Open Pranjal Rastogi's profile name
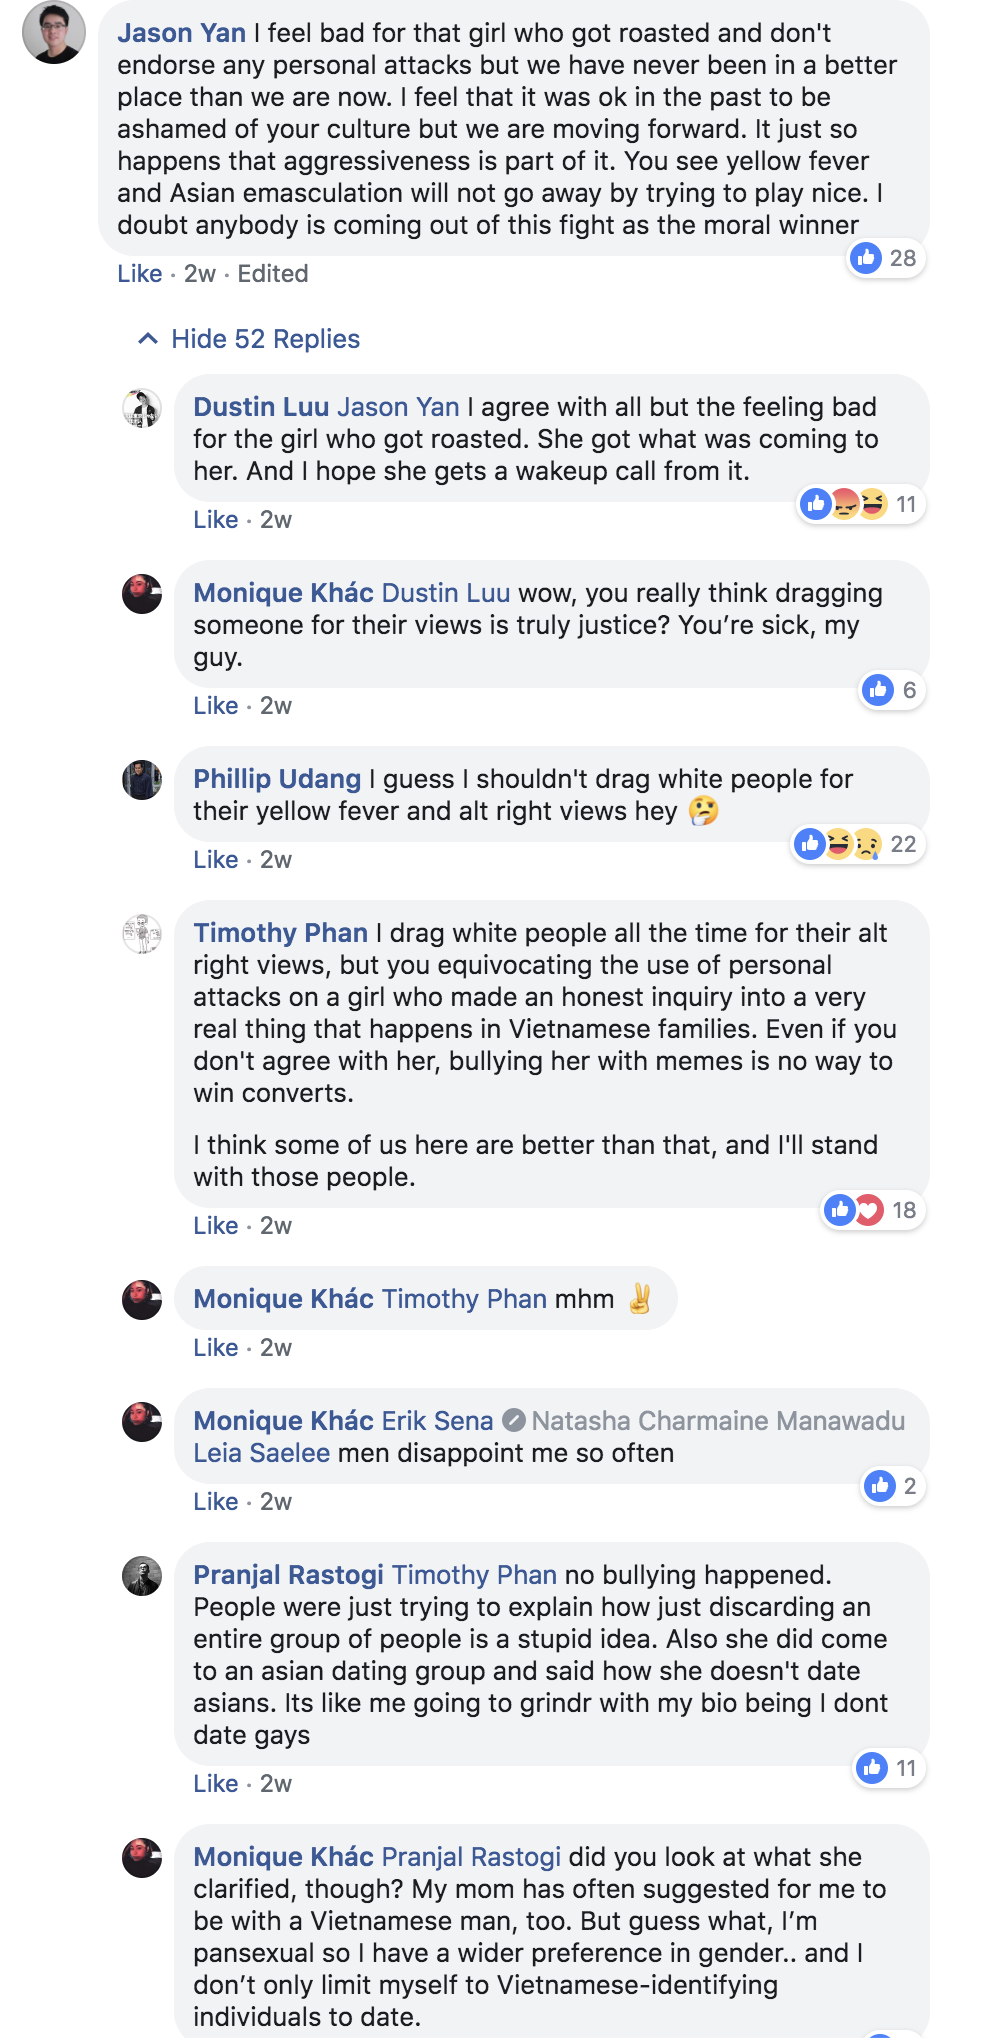The image size is (996, 2038). pyautogui.click(x=288, y=1575)
